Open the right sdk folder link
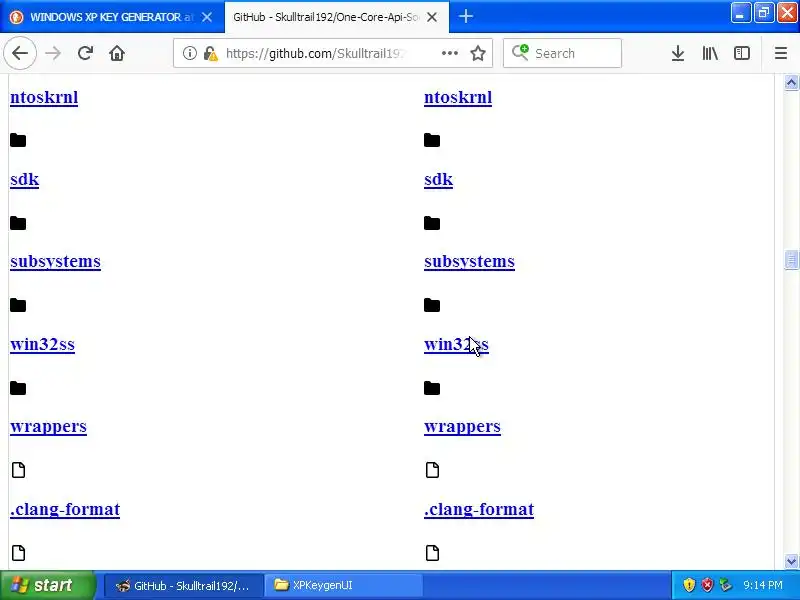 tap(438, 180)
